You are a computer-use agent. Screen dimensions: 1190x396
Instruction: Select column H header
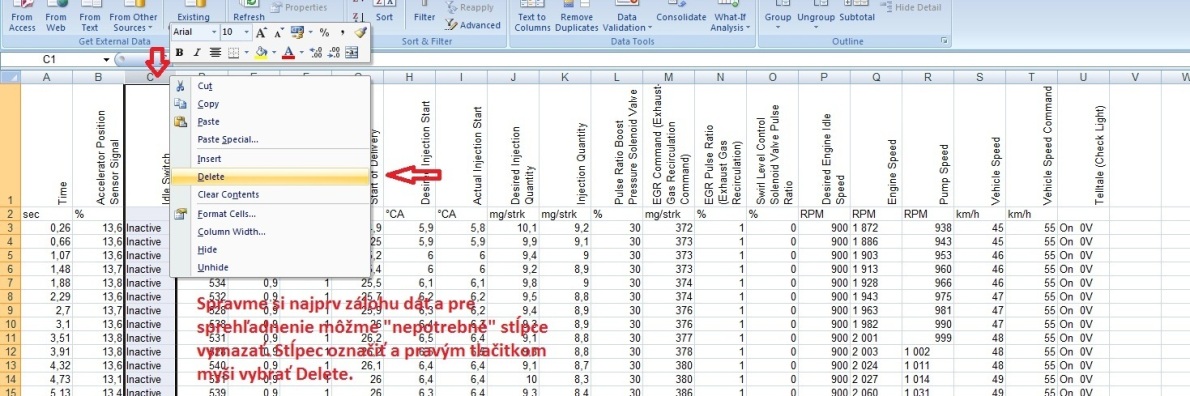(410, 77)
